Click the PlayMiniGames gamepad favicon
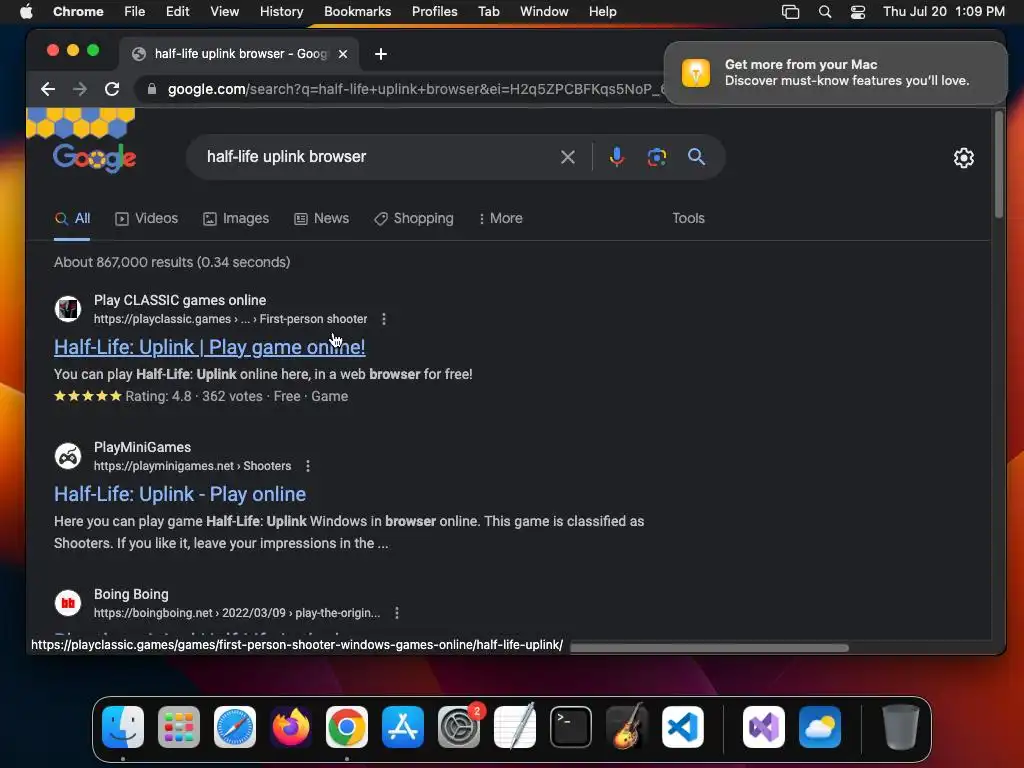Image resolution: width=1024 pixels, height=768 pixels. click(x=68, y=456)
